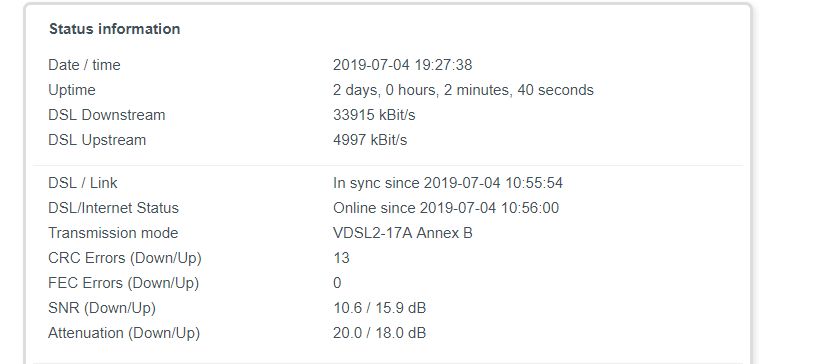Click the 4997 kBit/s upstream value
The height and width of the screenshot is (364, 824).
pos(370,140)
